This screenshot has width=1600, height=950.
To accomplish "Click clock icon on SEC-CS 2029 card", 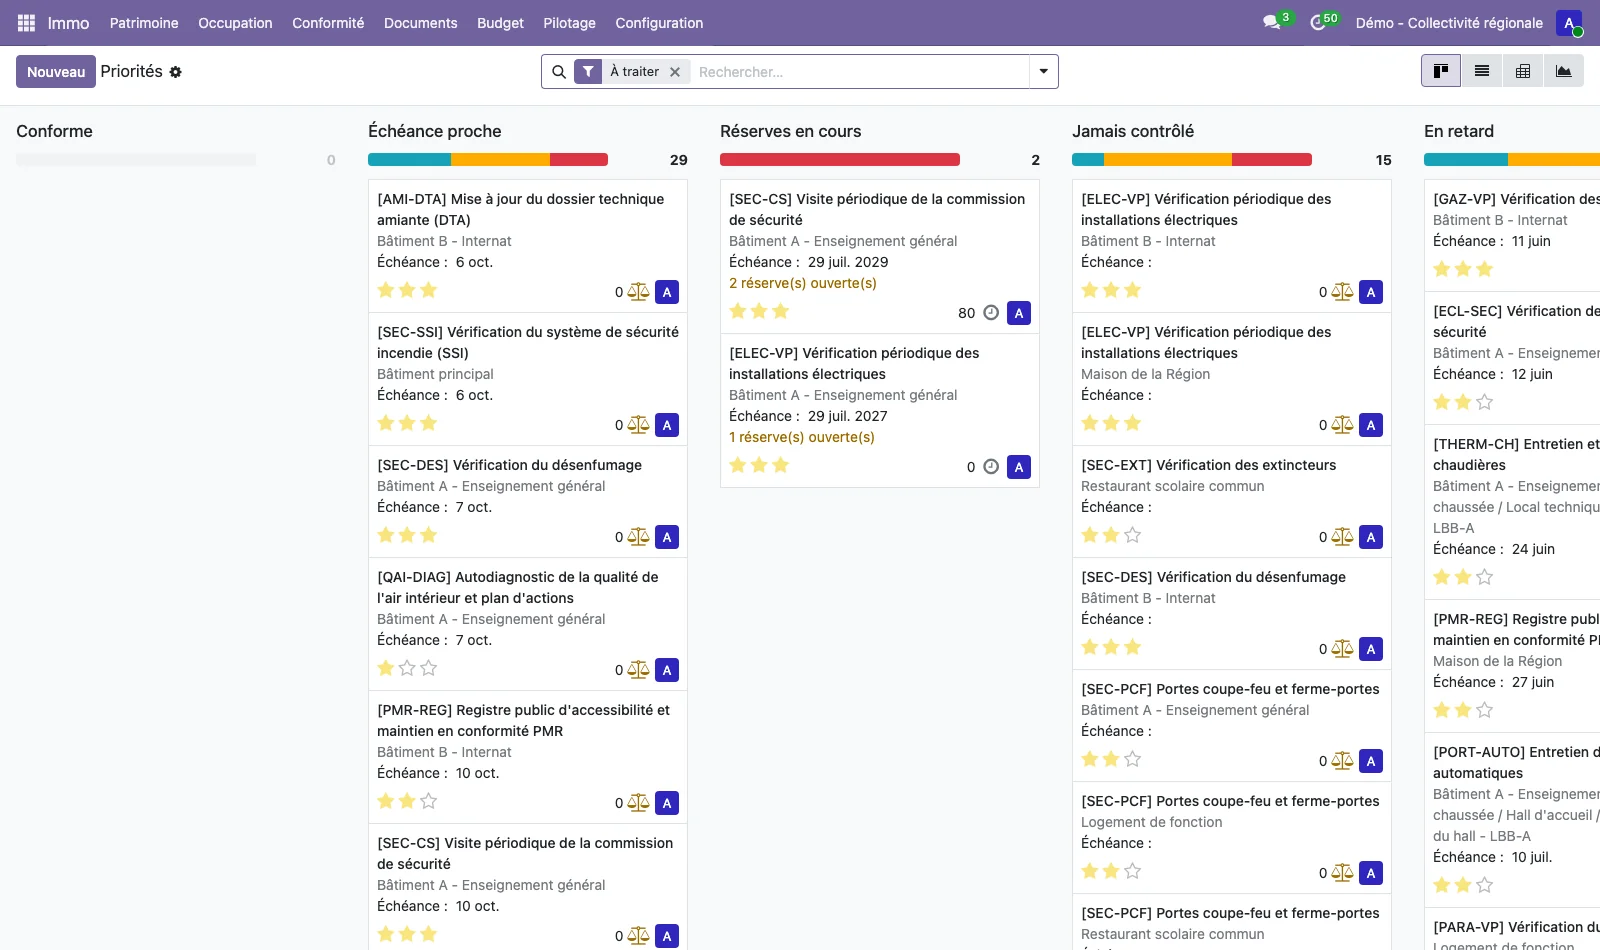I will point(991,313).
